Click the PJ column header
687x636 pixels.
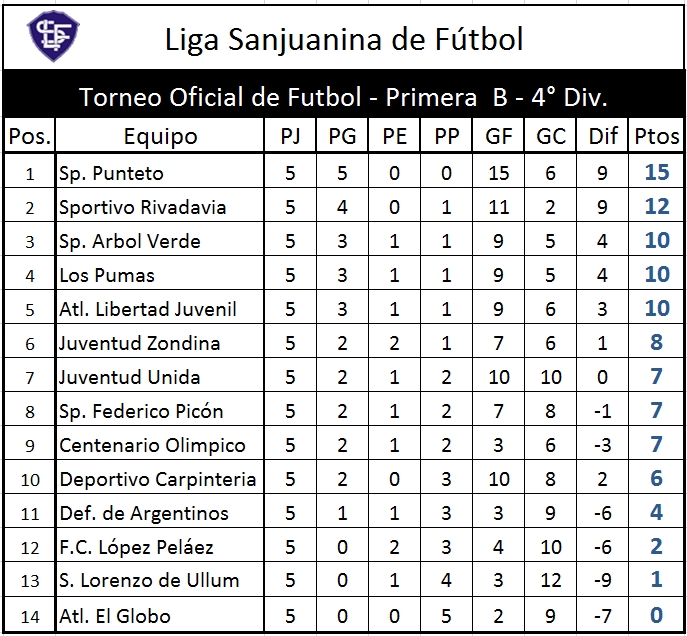[290, 136]
